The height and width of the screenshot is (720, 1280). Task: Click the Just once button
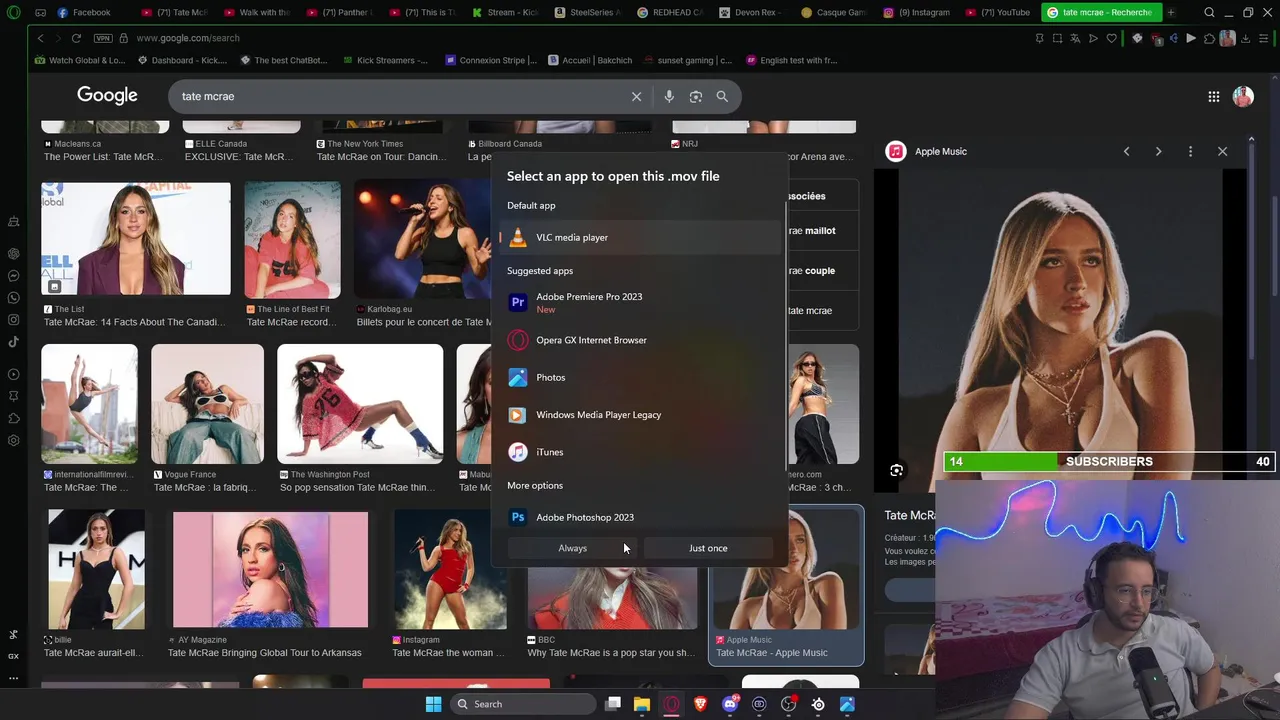[708, 548]
